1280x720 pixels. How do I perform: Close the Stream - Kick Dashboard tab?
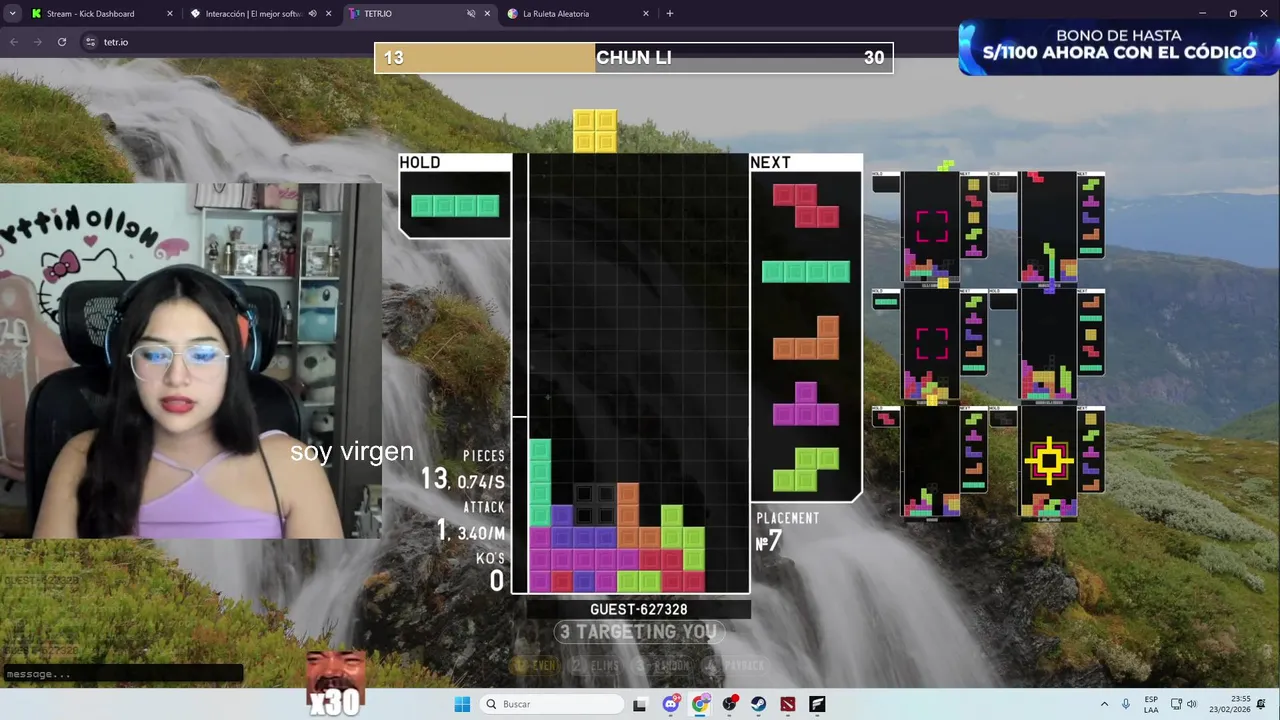point(169,14)
